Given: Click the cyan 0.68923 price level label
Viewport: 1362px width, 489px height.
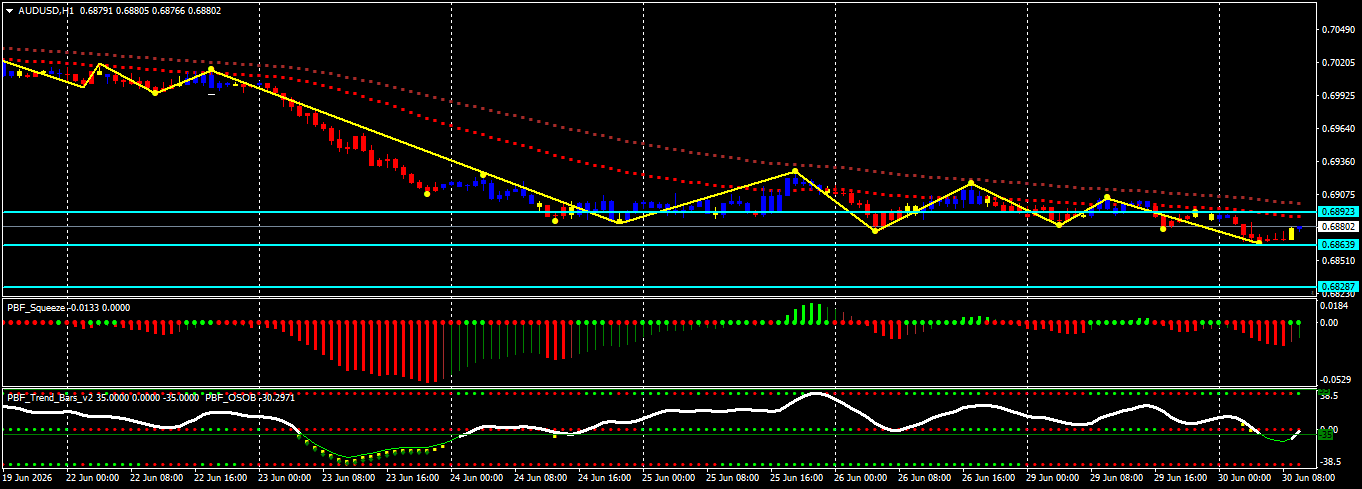Looking at the screenshot, I should pyautogui.click(x=1337, y=212).
